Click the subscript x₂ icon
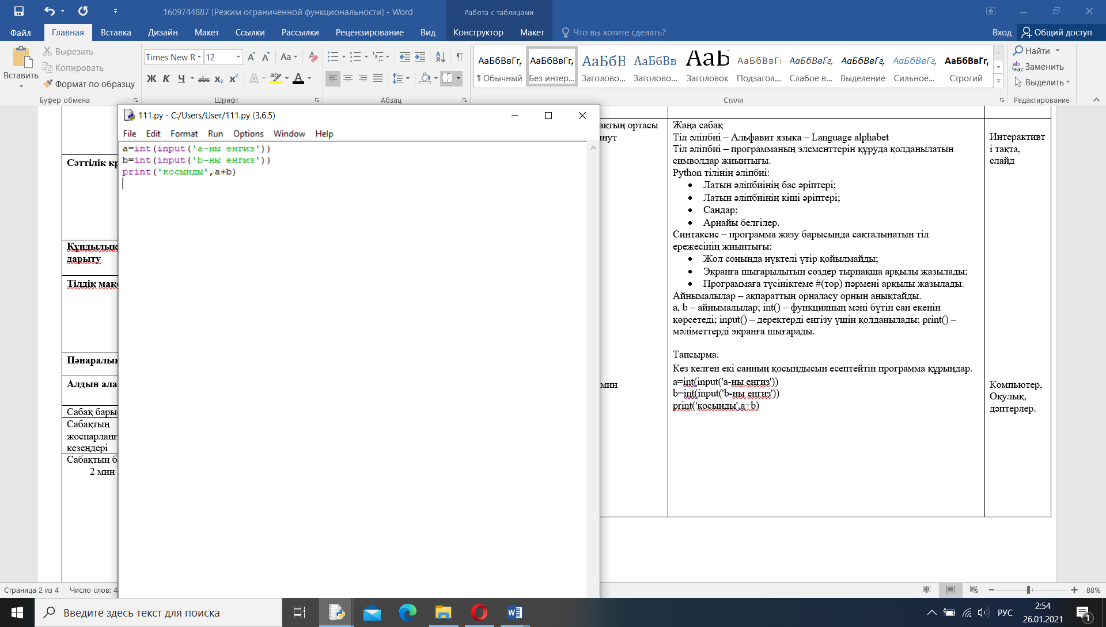This screenshot has width=1106, height=627. pyautogui.click(x=219, y=78)
